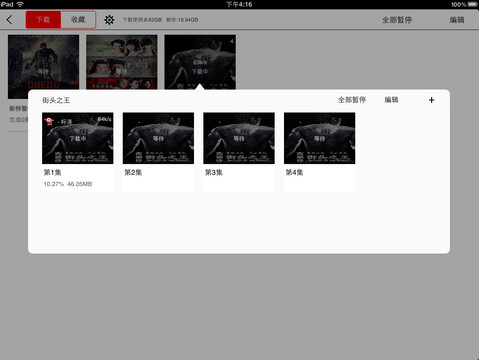The image size is (479, 361).
Task: Click the 第1集 episode label
Action: coord(53,172)
